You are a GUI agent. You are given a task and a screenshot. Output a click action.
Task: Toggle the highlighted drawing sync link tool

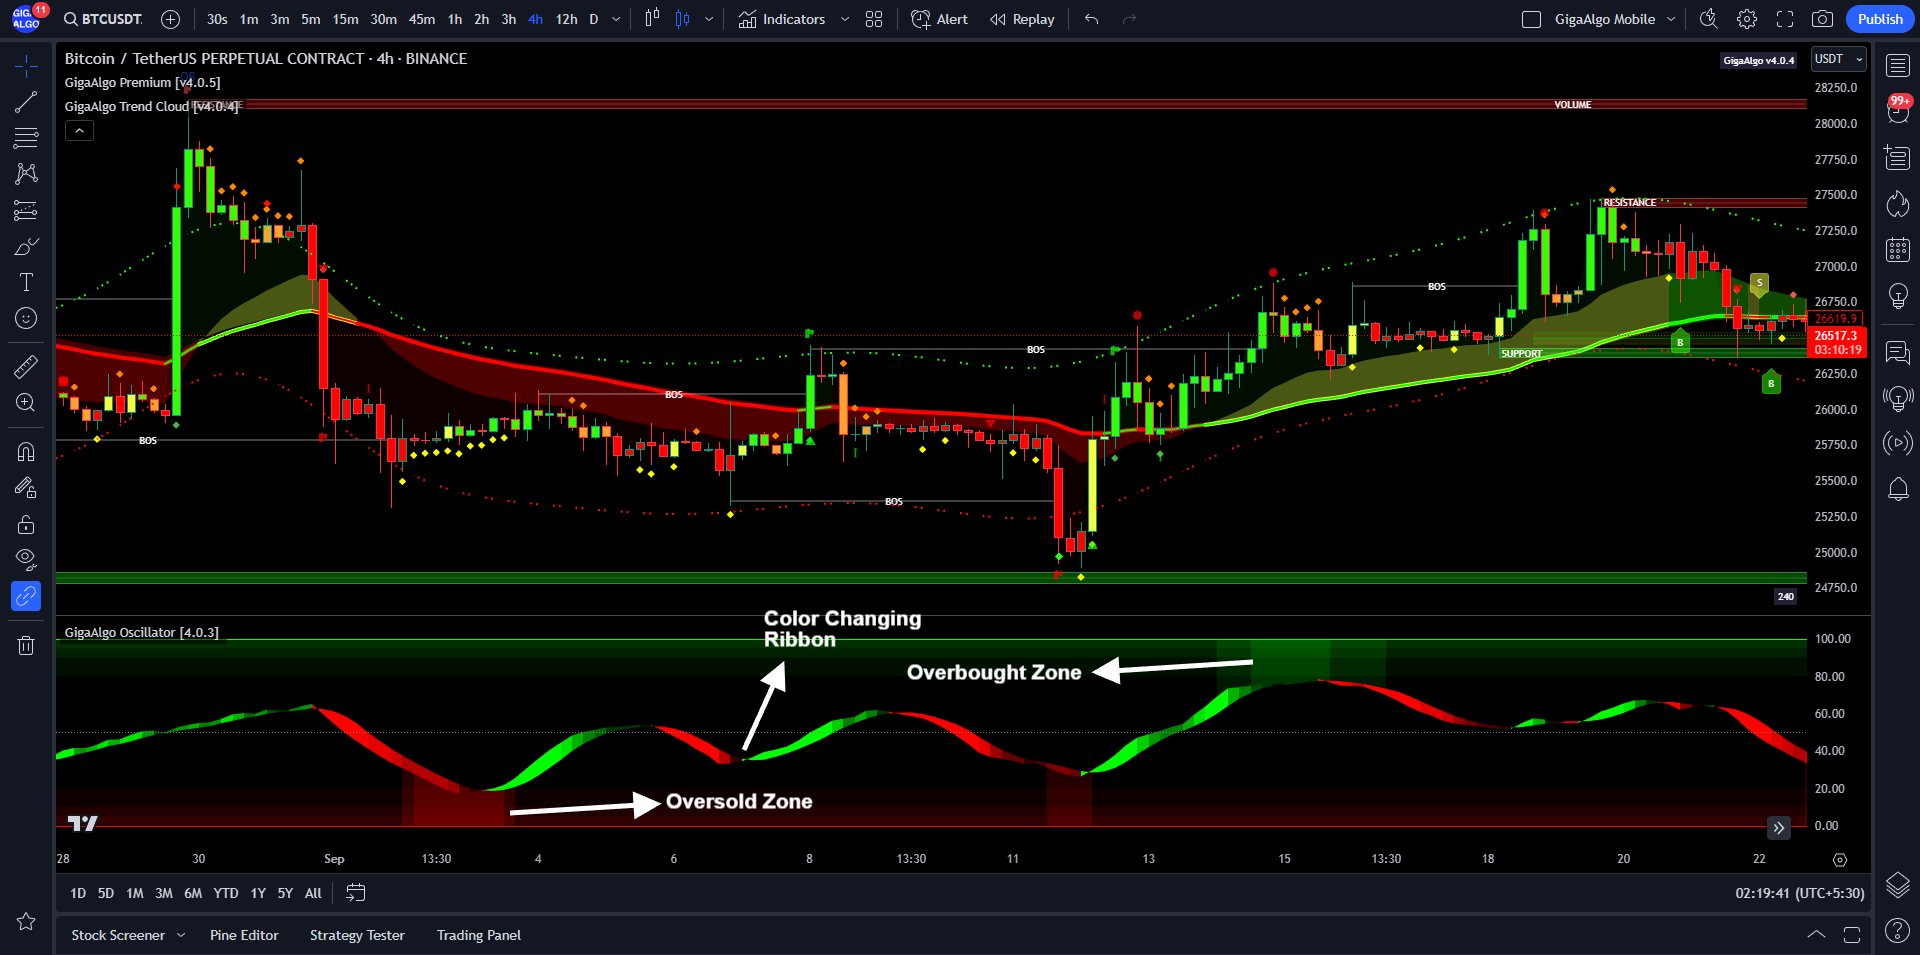tap(26, 597)
